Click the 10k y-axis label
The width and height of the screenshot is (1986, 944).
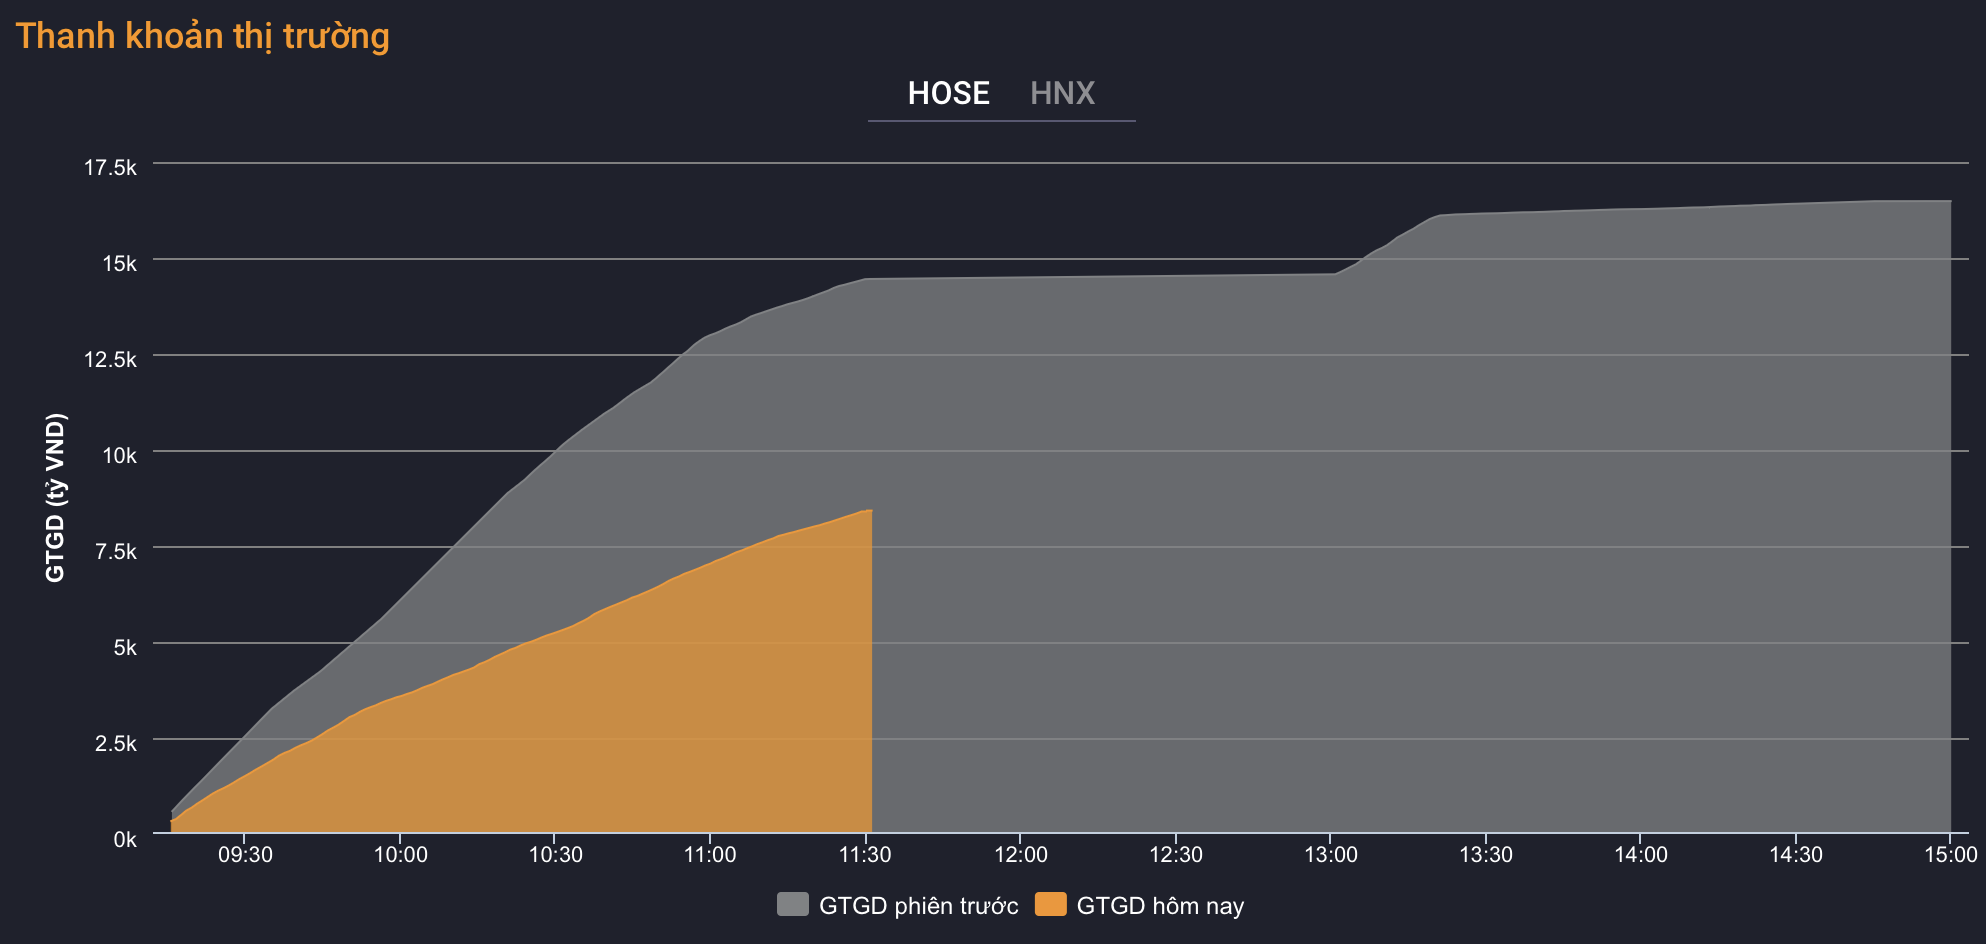point(119,455)
